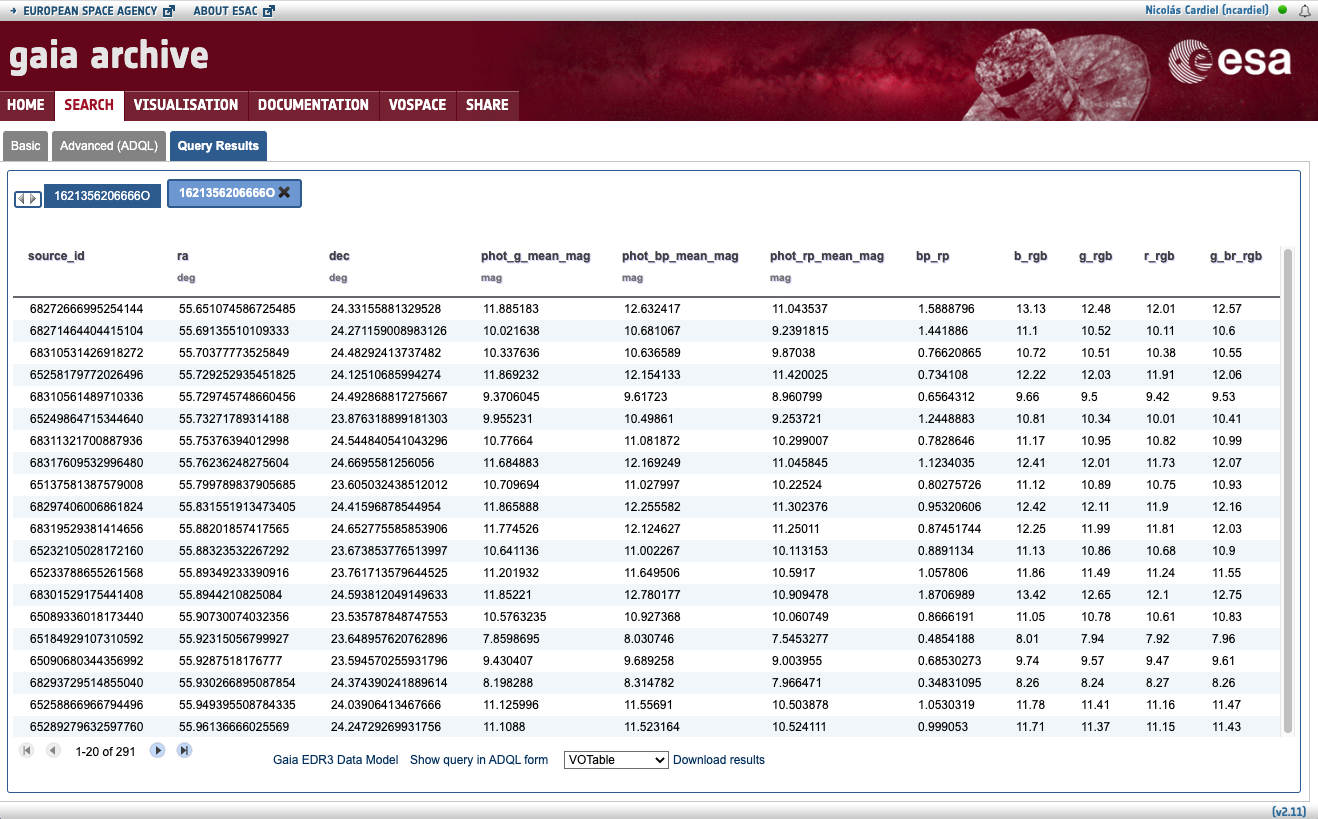Click the gaia archive title logo

pos(109,56)
